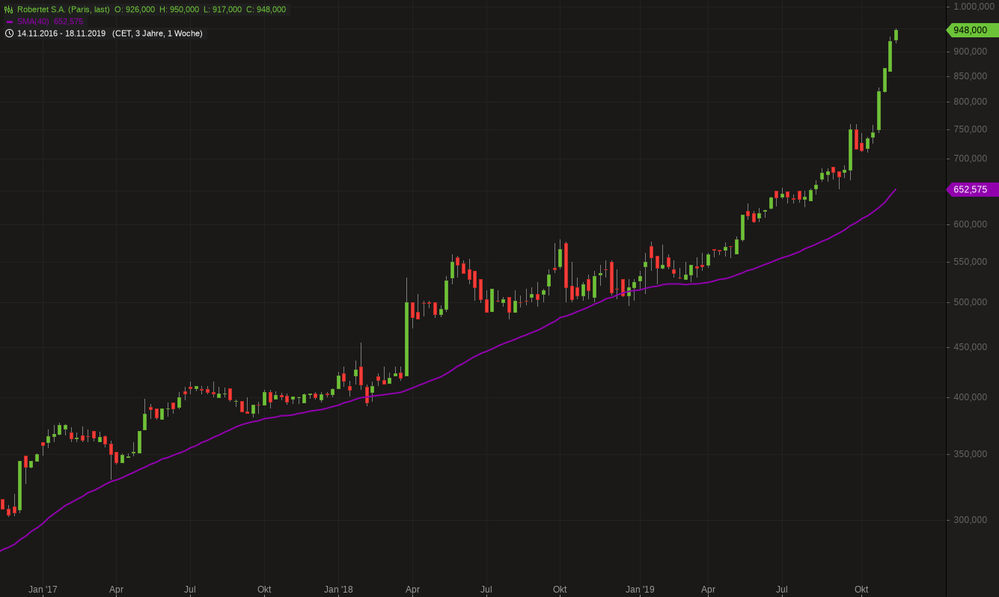
Task: Click the Jan '17 label on time axis
Action: [42, 590]
